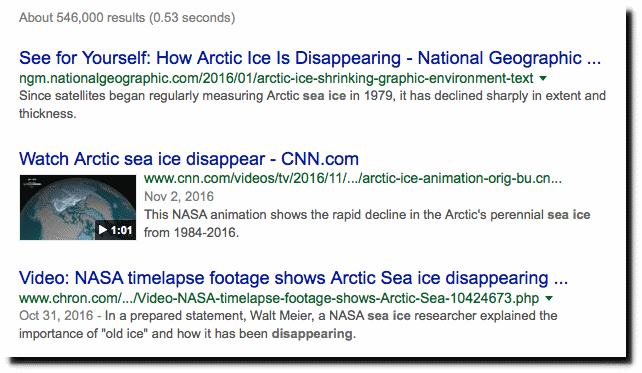Click the CNN Arctic video thumbnail

[x=78, y=207]
